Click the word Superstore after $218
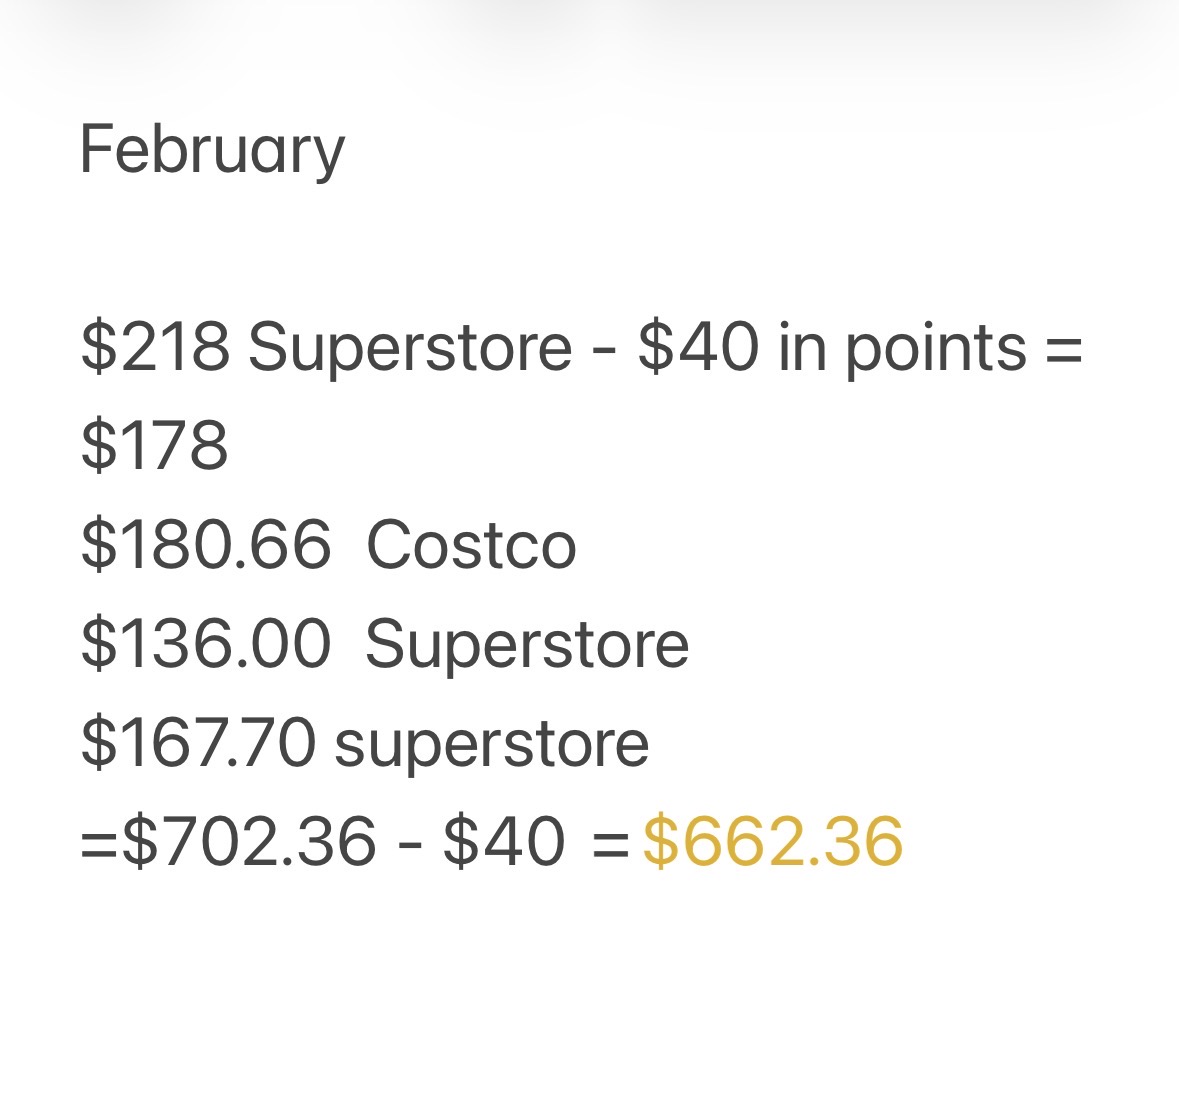1179x1116 pixels. pos(410,348)
